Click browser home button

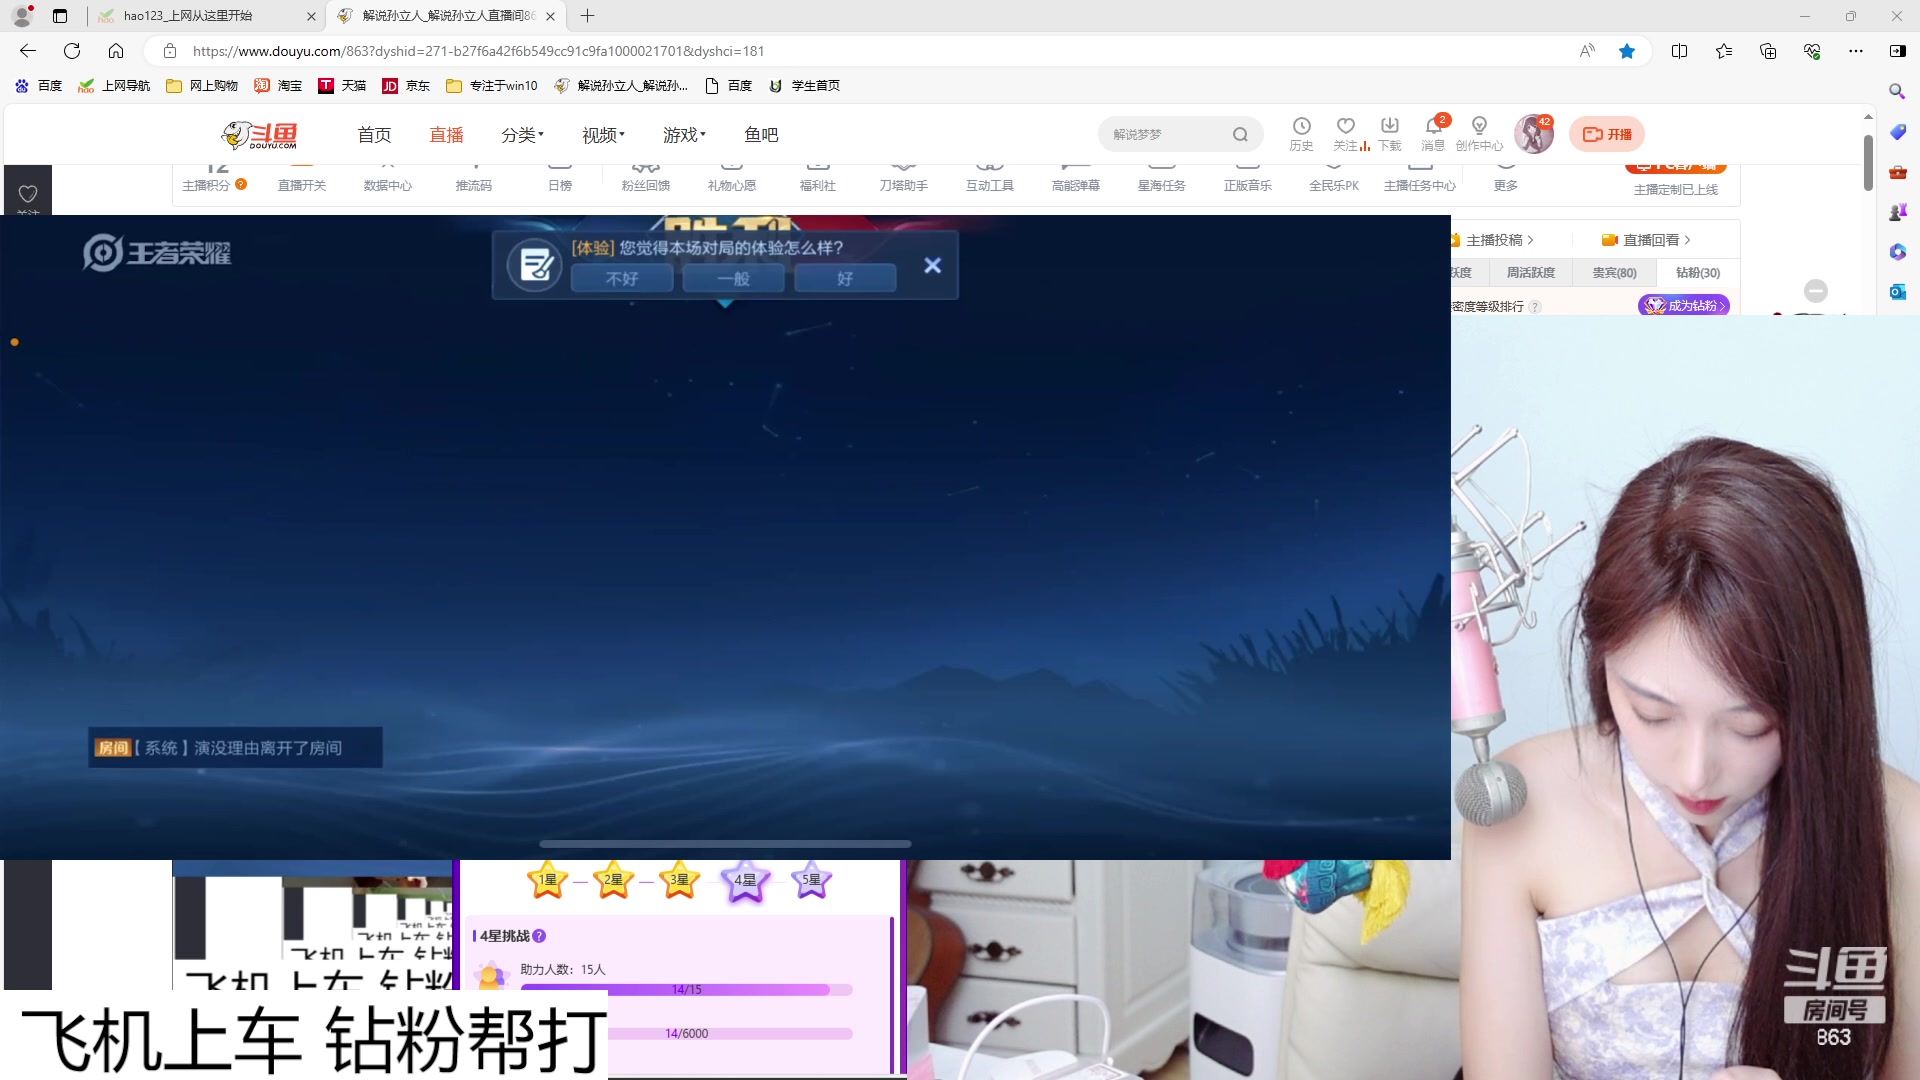(116, 51)
